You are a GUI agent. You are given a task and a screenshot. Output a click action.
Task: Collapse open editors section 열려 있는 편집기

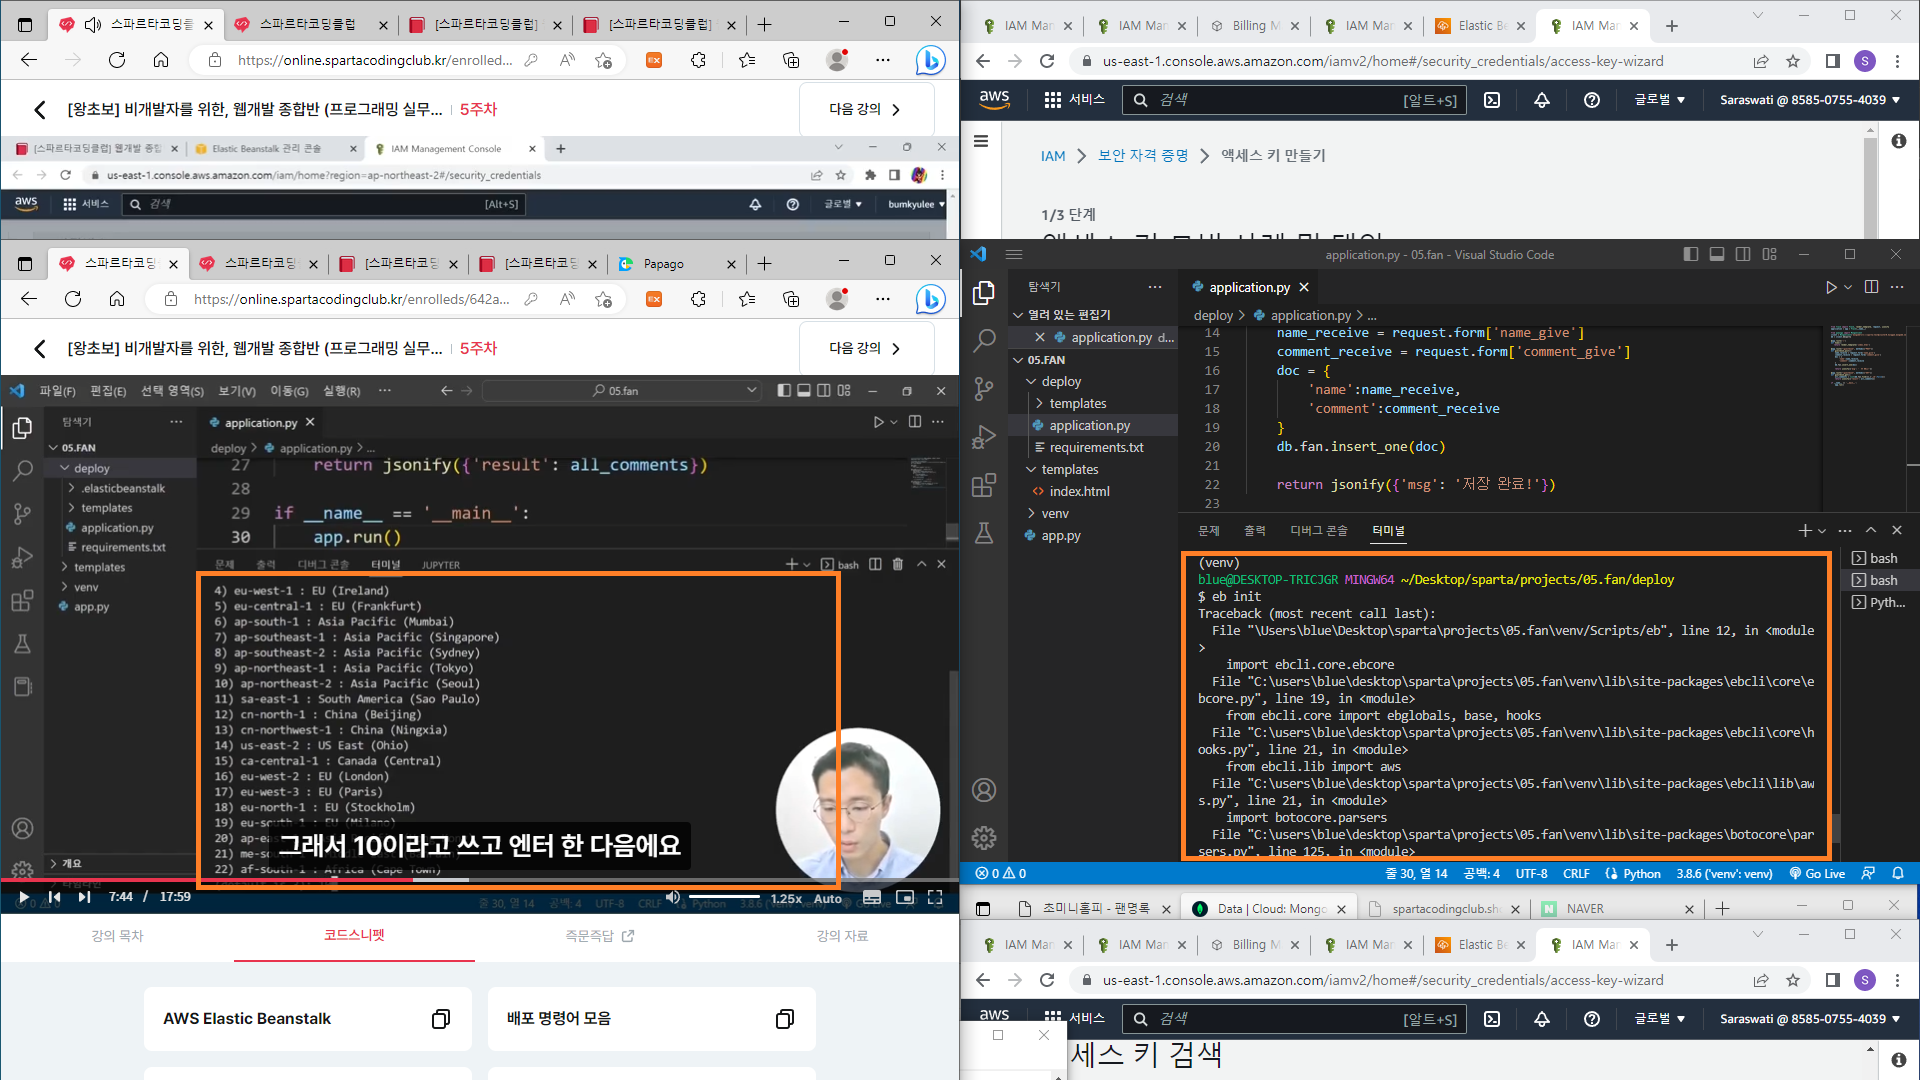[1069, 315]
